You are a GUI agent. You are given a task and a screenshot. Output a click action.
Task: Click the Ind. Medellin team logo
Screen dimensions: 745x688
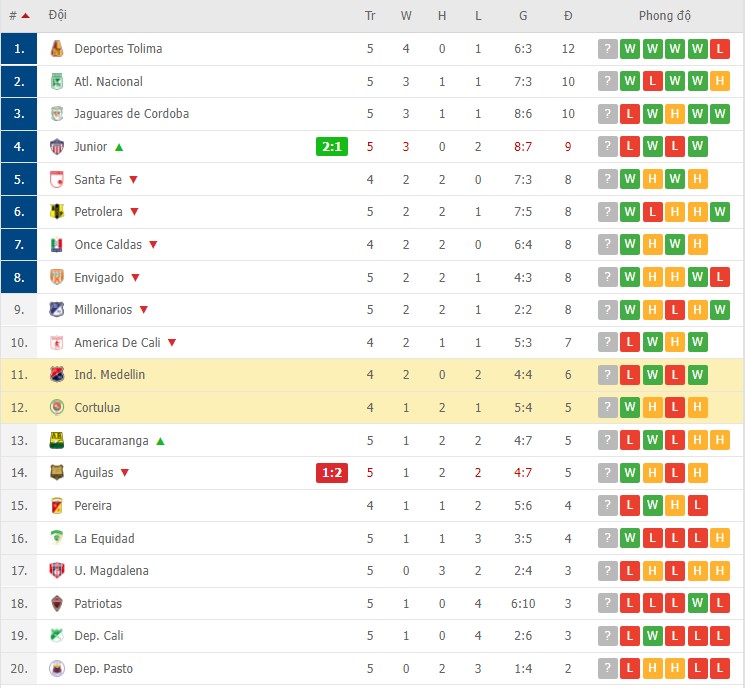(57, 375)
